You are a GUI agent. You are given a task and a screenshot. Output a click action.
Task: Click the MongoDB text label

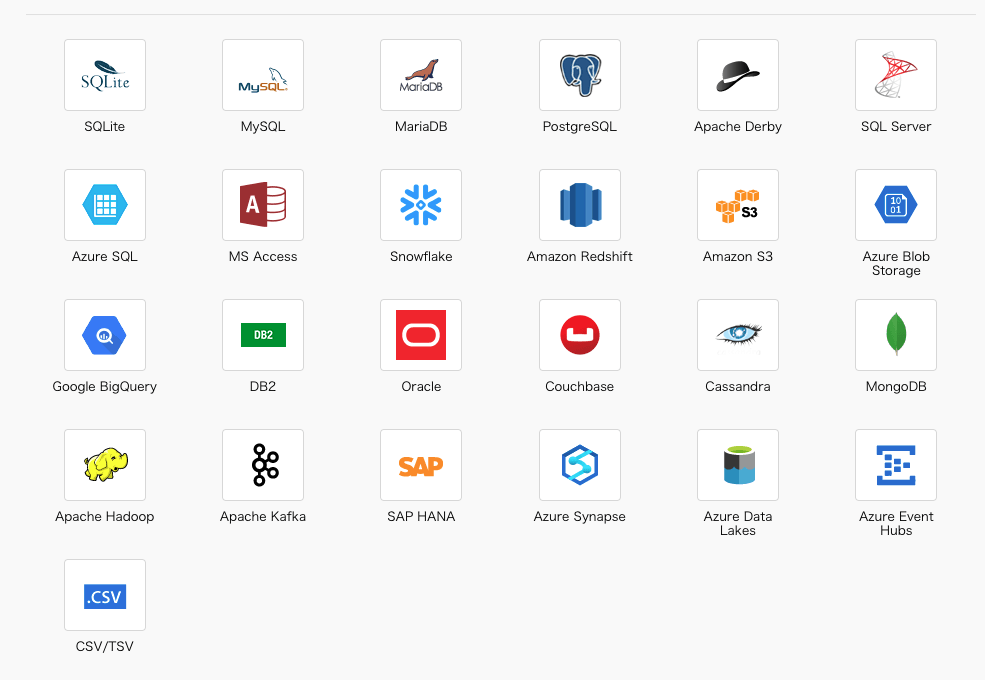pos(896,387)
